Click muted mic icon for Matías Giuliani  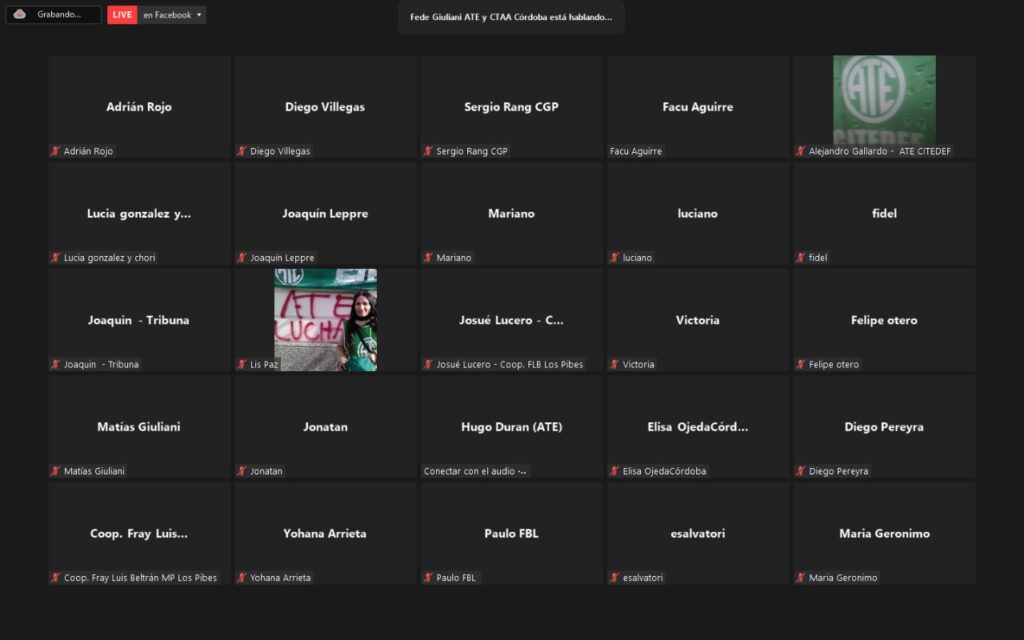[56, 471]
